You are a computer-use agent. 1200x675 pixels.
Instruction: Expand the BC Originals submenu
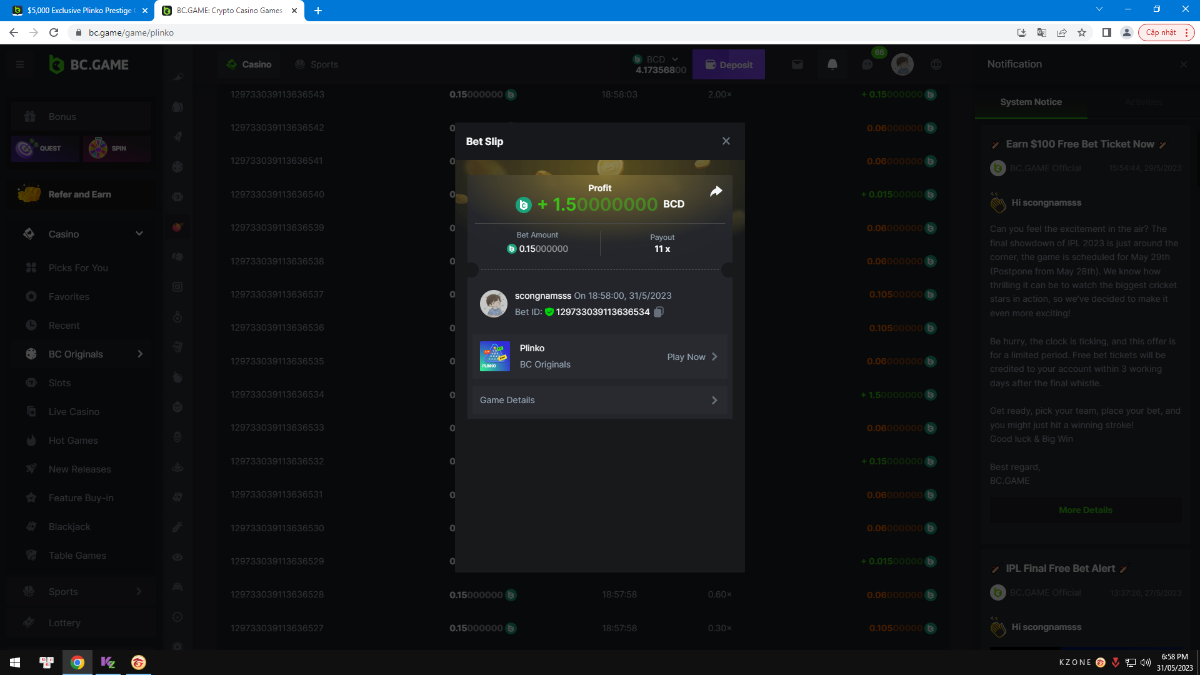coord(139,354)
